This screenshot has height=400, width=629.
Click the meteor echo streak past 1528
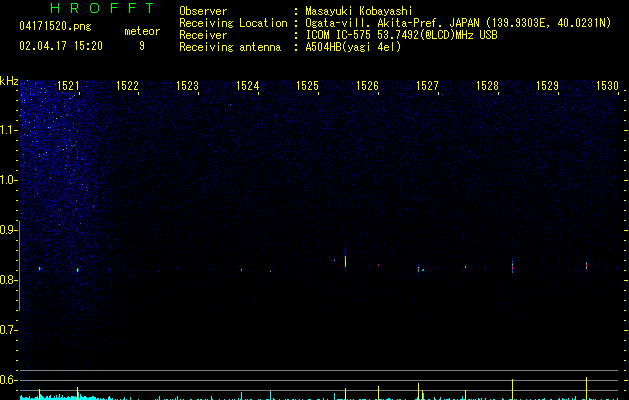[x=512, y=265]
